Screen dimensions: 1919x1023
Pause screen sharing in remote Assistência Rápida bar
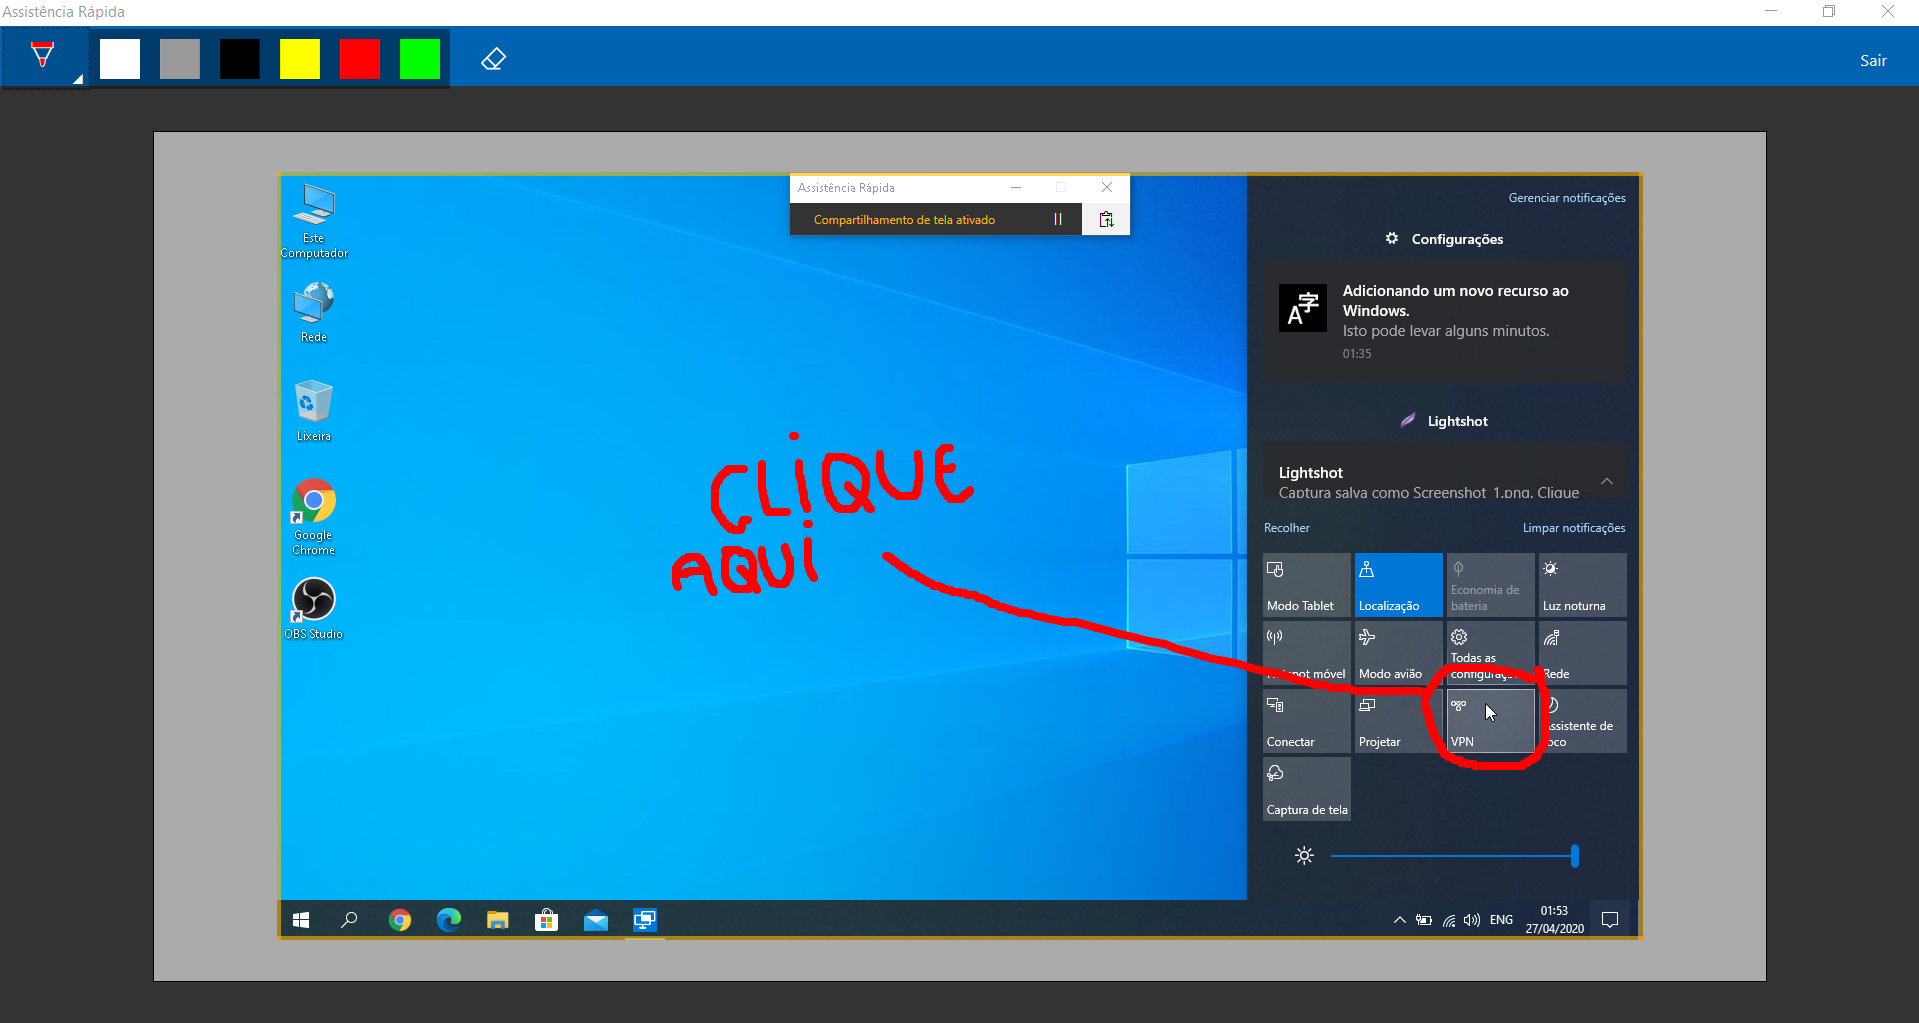tap(1058, 220)
